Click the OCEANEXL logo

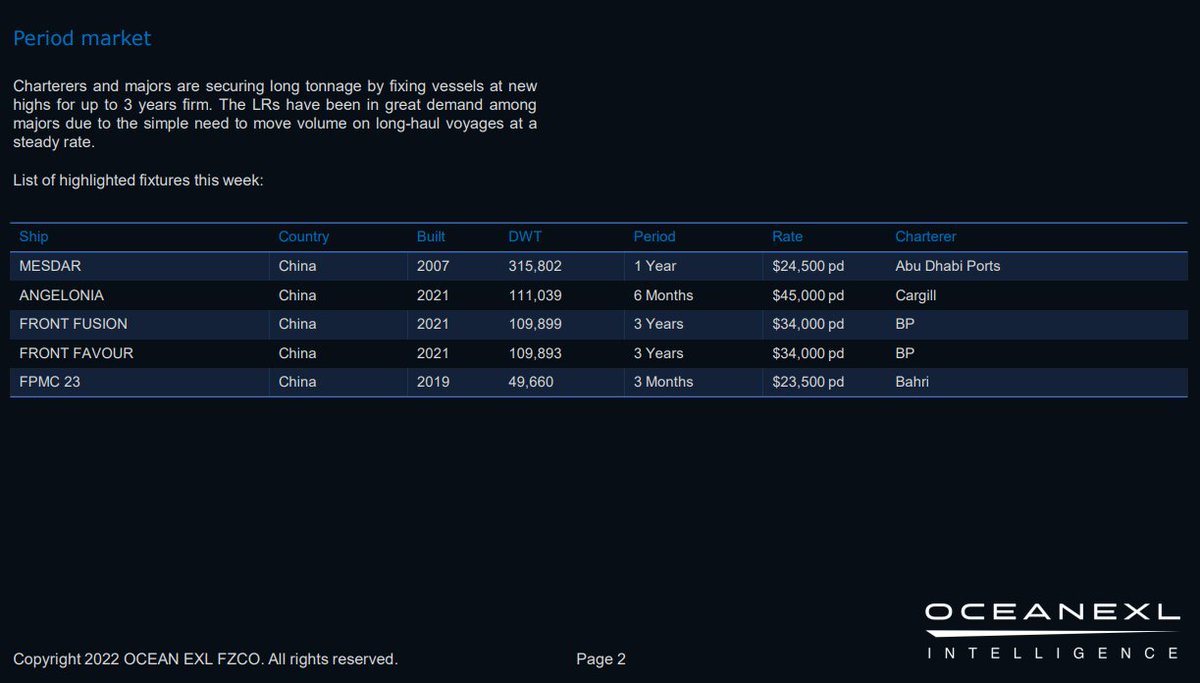coord(1052,613)
